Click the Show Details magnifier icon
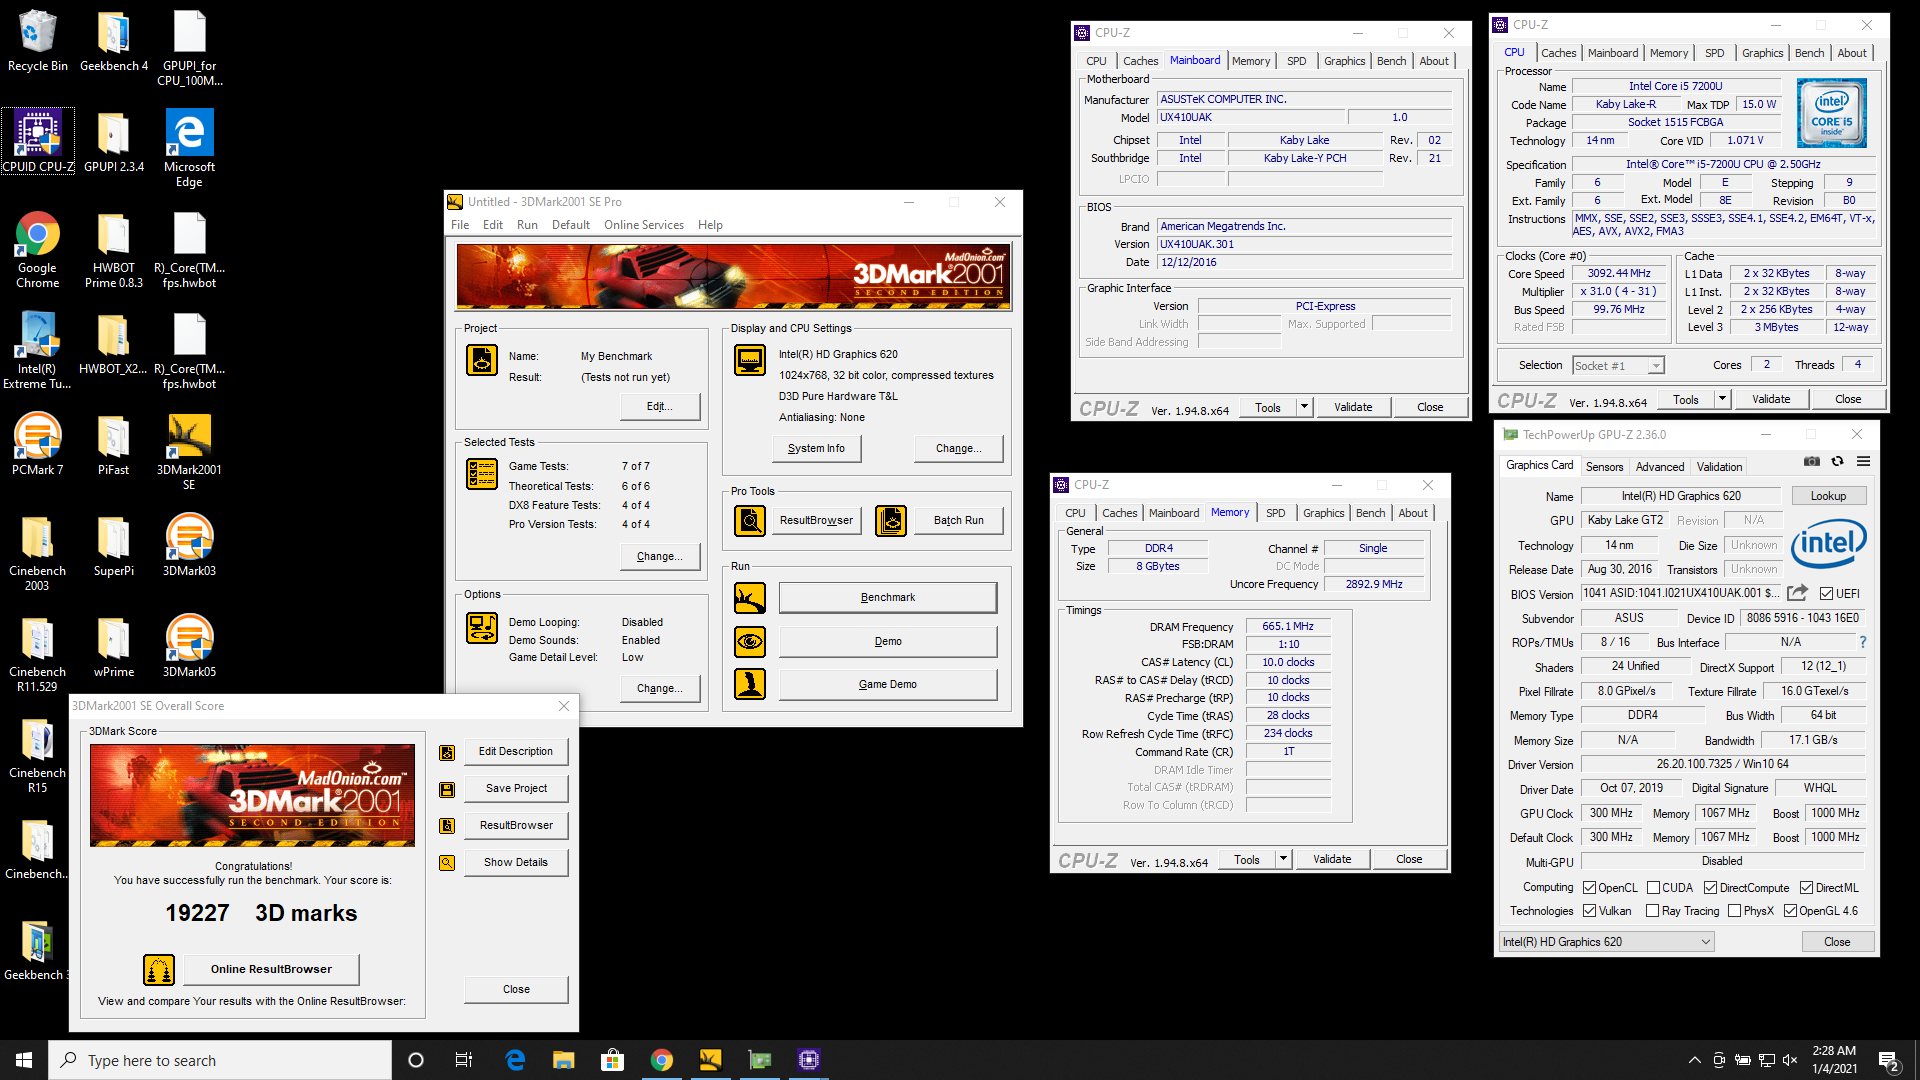 pyautogui.click(x=447, y=863)
